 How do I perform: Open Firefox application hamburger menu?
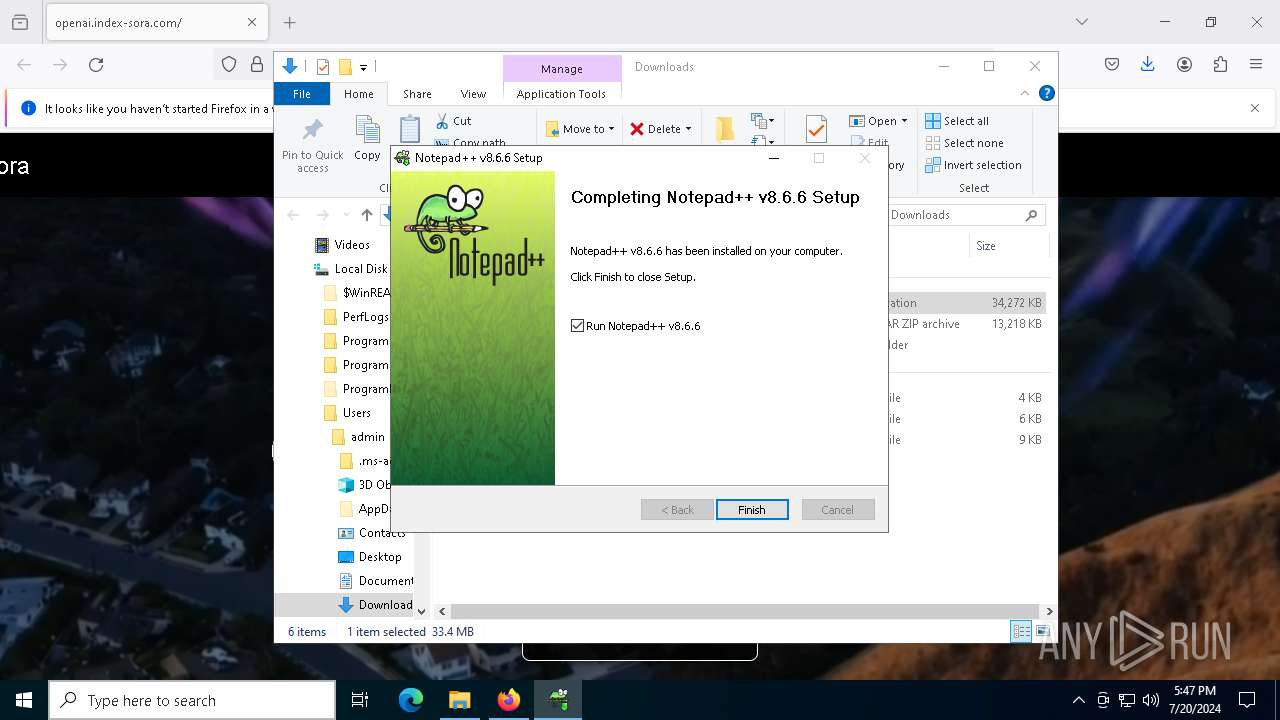tap(1256, 65)
